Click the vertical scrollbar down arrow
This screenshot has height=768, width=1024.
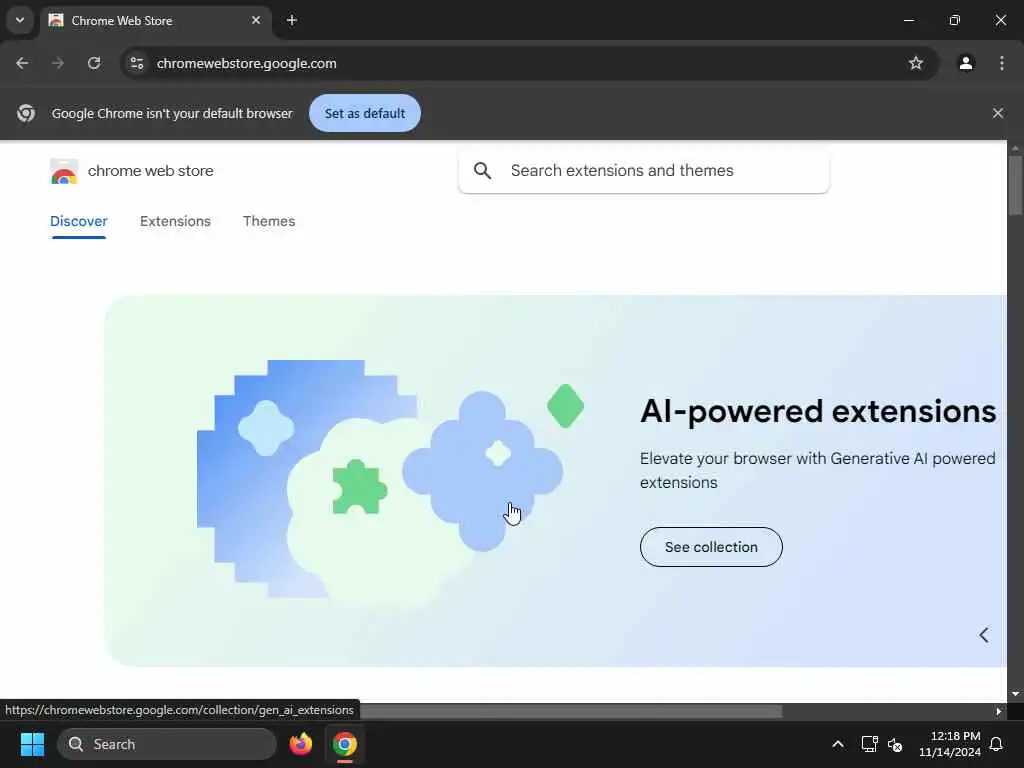coord(1015,694)
